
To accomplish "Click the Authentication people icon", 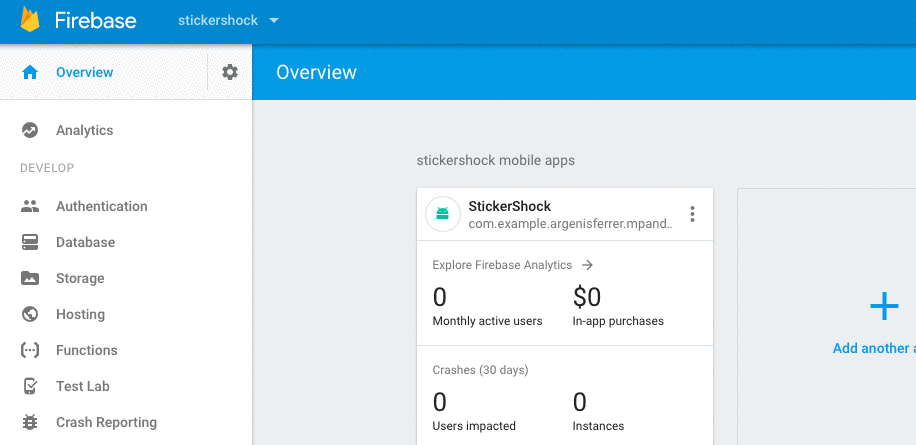I will click(30, 206).
